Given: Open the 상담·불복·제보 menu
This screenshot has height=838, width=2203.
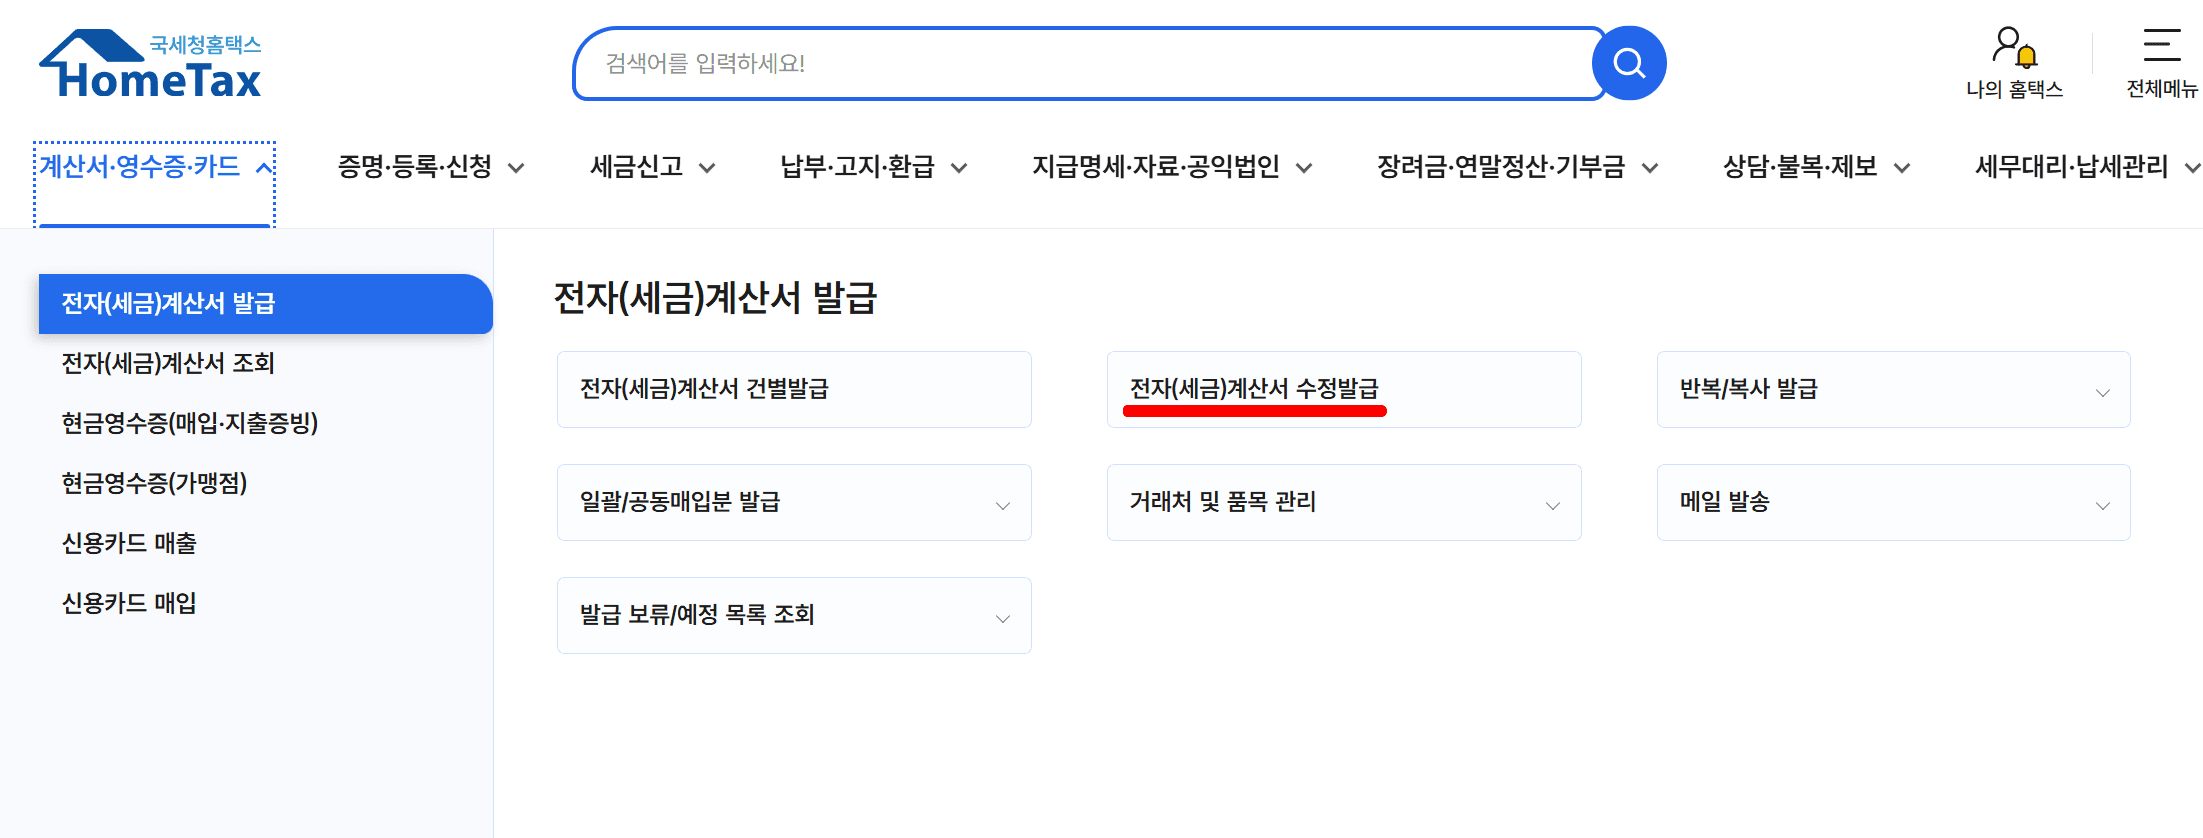Looking at the screenshot, I should pos(1816,167).
